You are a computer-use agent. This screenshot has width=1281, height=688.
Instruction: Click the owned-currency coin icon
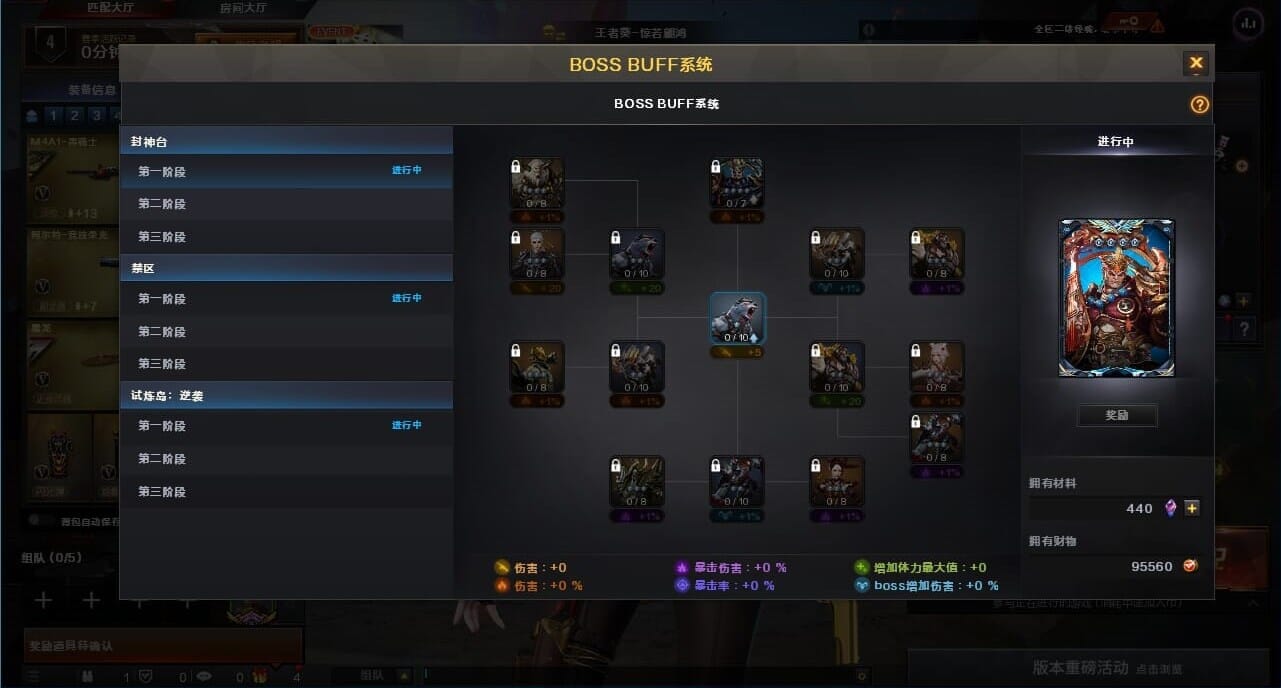1190,566
